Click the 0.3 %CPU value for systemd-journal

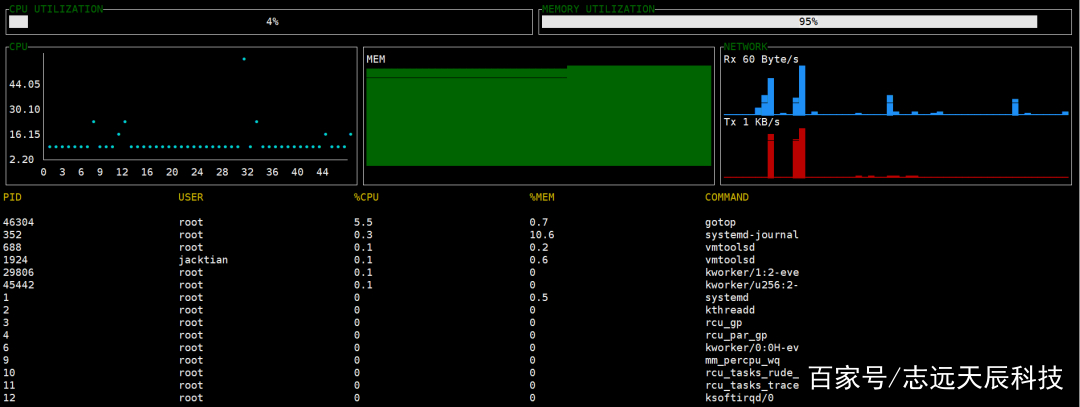pyautogui.click(x=363, y=235)
